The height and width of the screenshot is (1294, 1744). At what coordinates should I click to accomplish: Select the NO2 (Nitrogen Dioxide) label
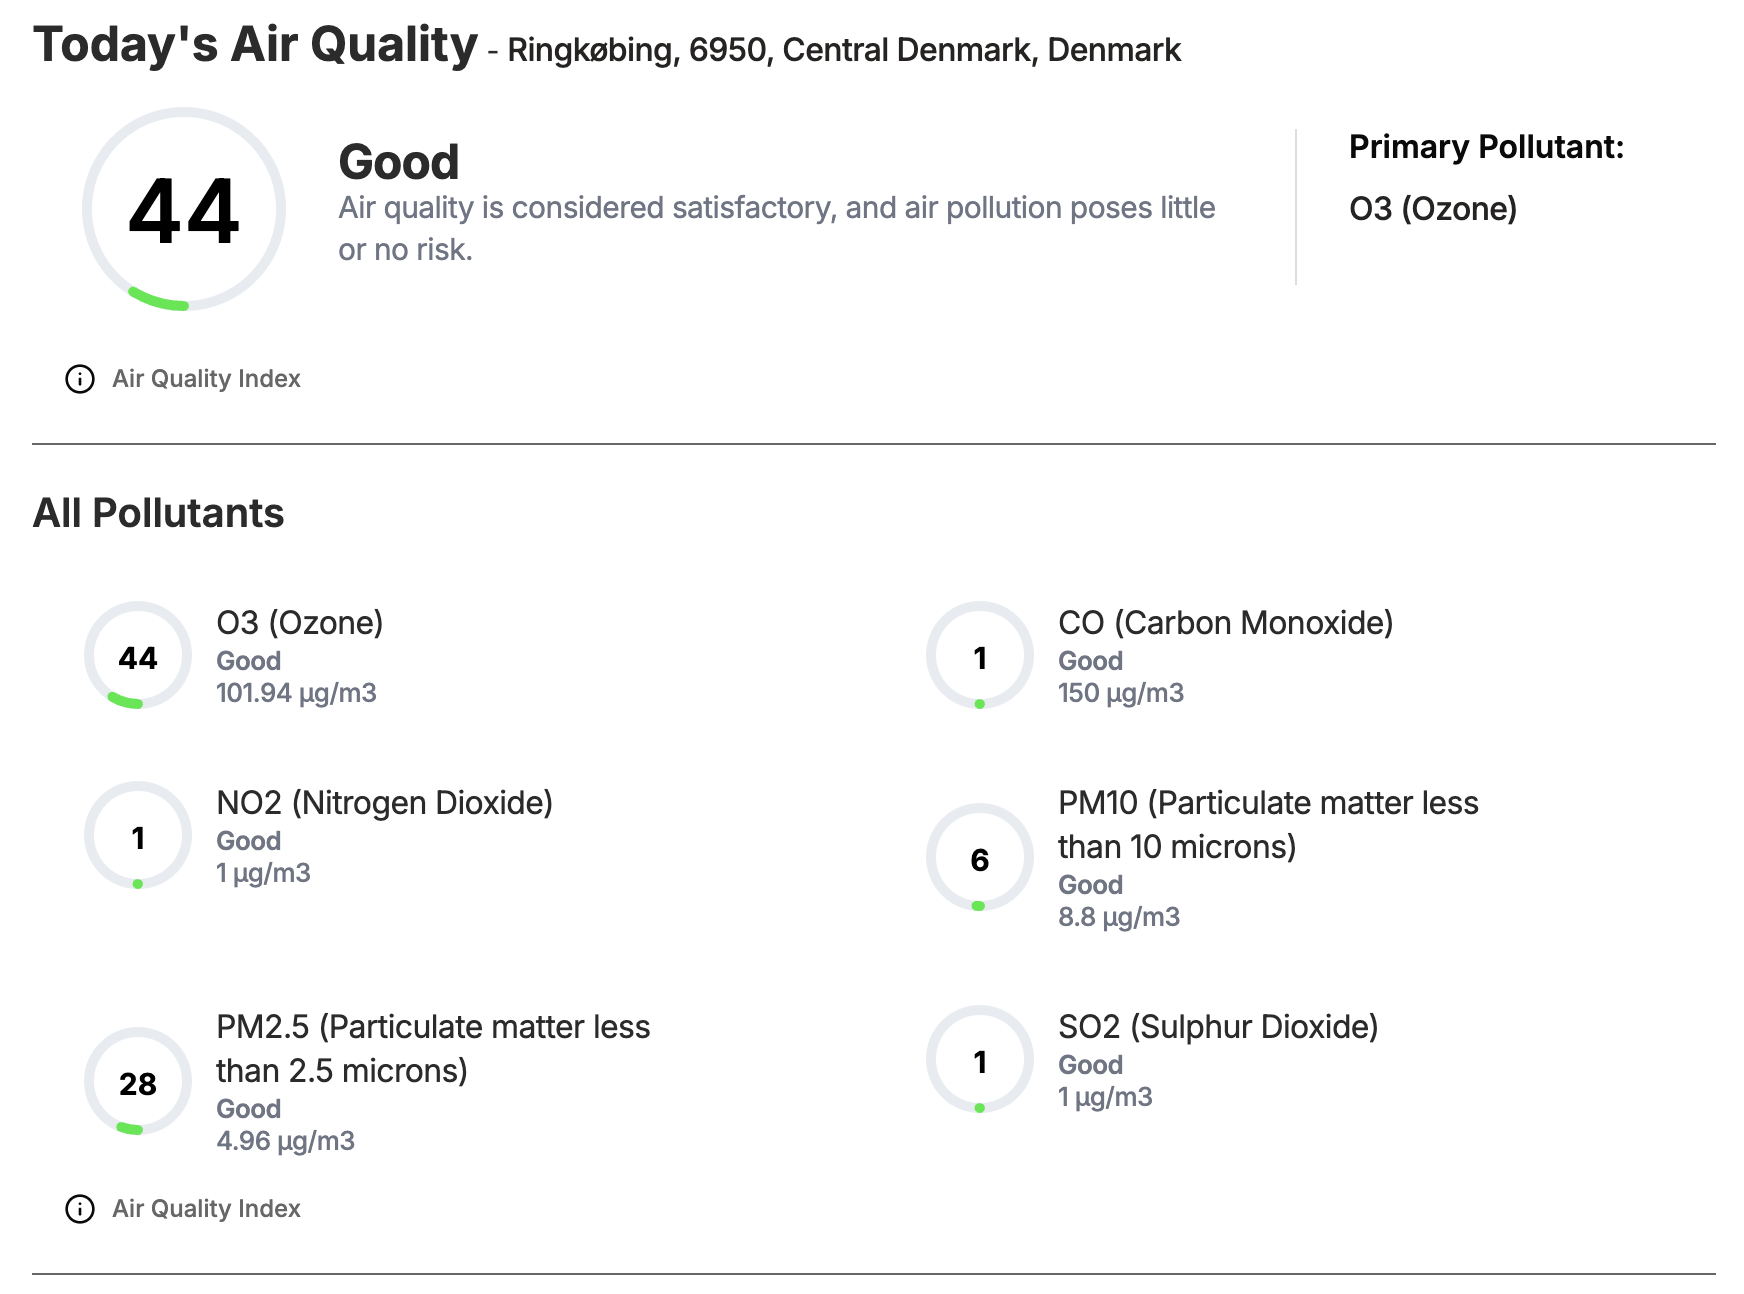(x=385, y=803)
